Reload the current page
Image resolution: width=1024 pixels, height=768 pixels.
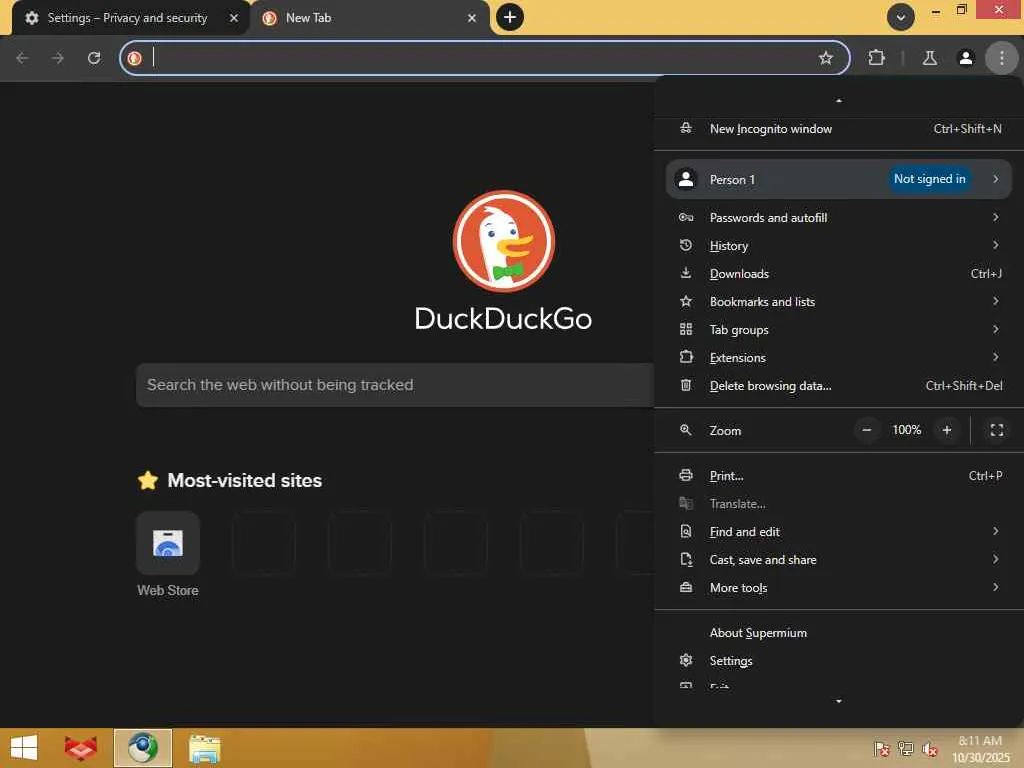coord(94,58)
